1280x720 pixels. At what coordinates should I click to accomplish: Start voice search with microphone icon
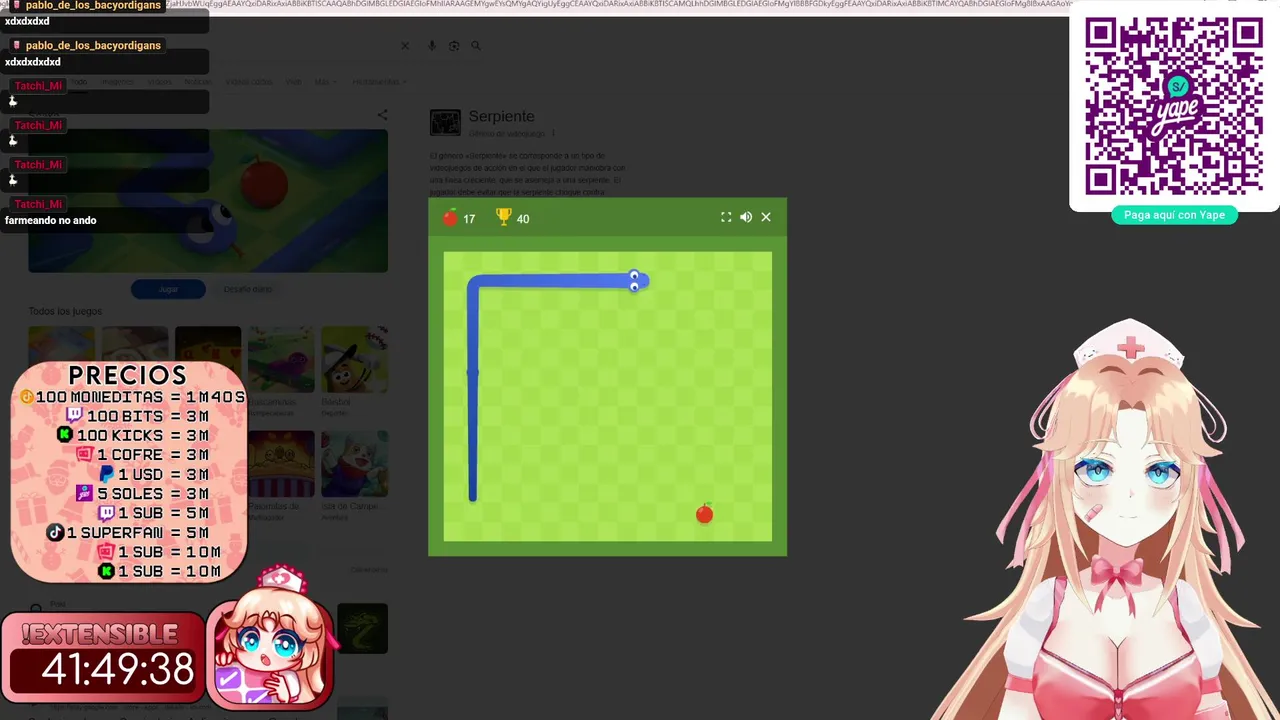432,45
